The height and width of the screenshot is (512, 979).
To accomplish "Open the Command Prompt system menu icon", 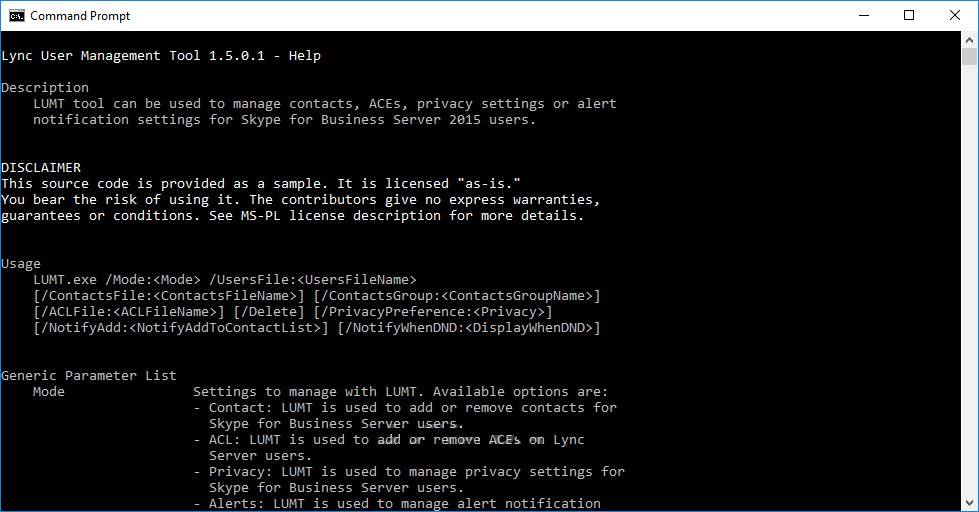I will tap(17, 15).
